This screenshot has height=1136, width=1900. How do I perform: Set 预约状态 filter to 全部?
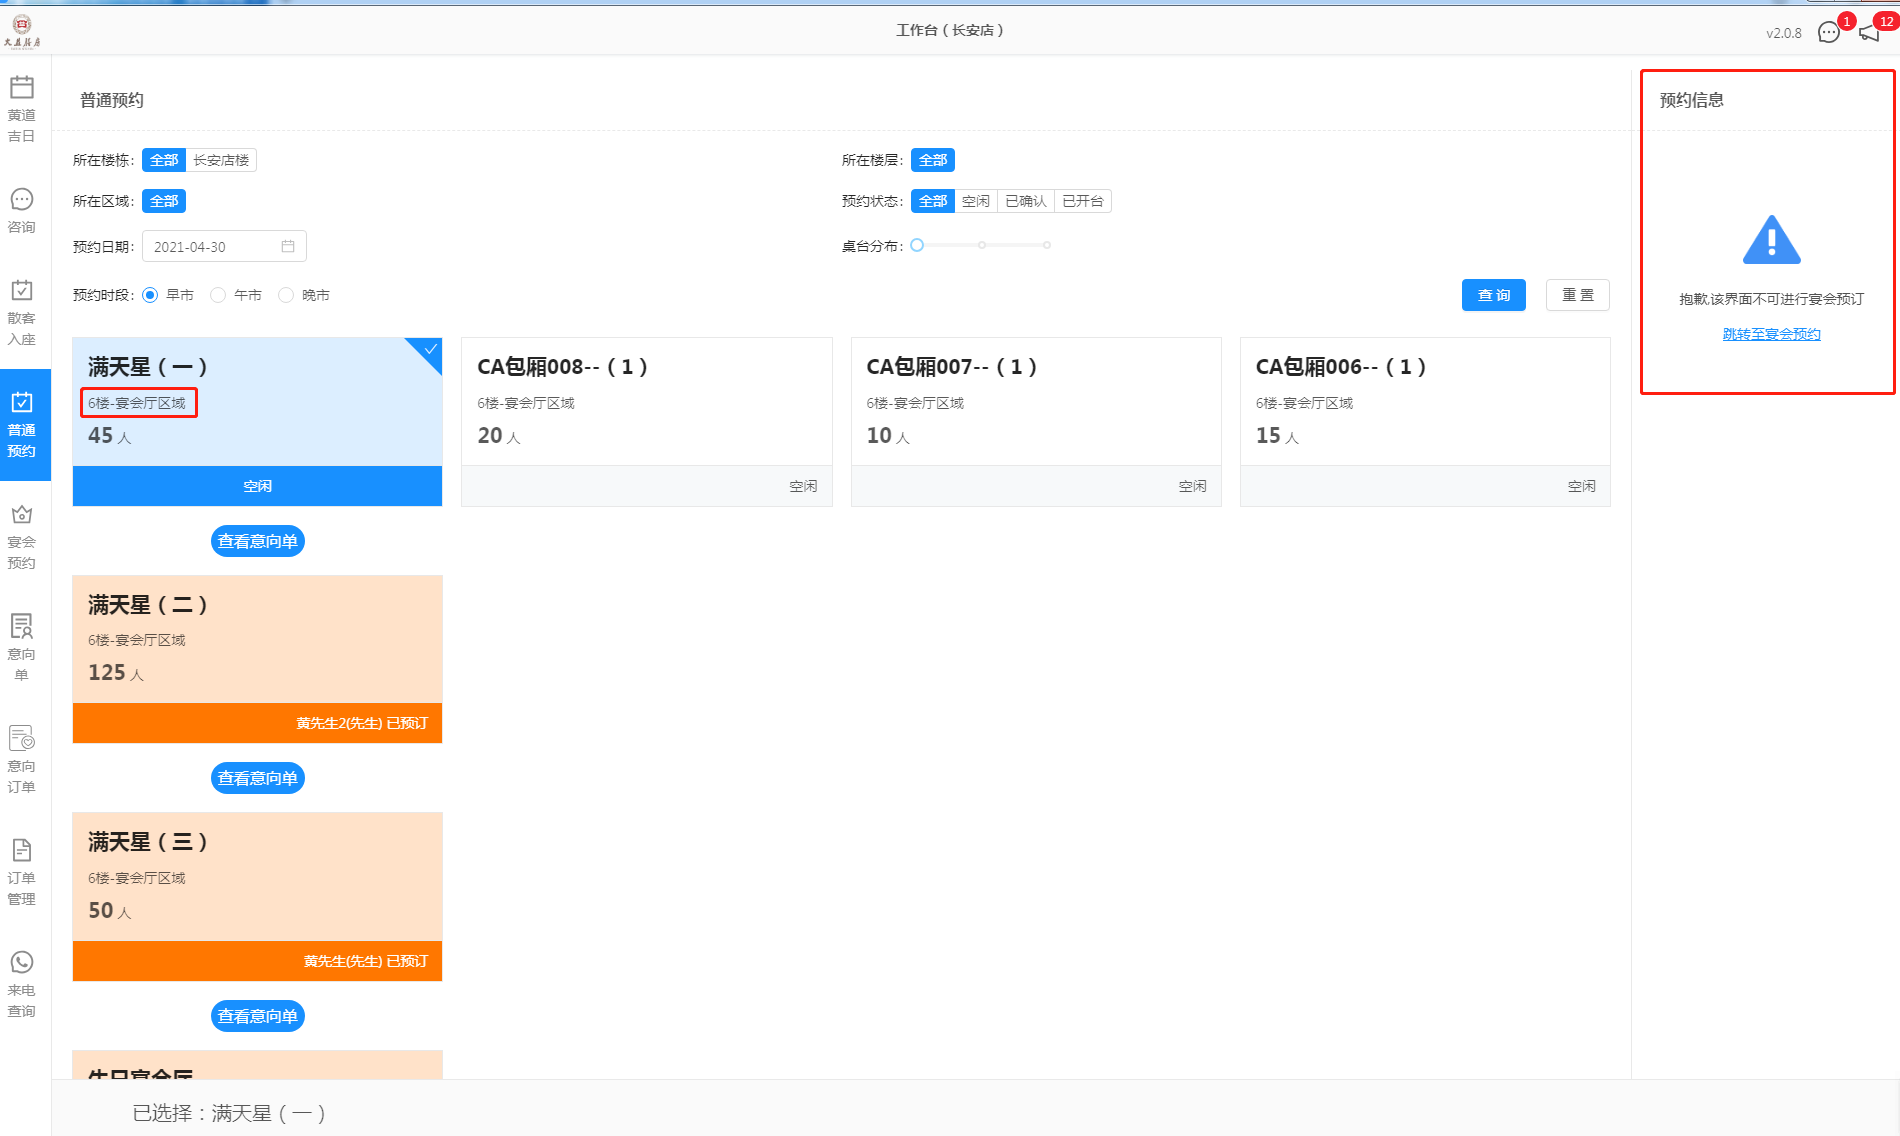pos(933,201)
